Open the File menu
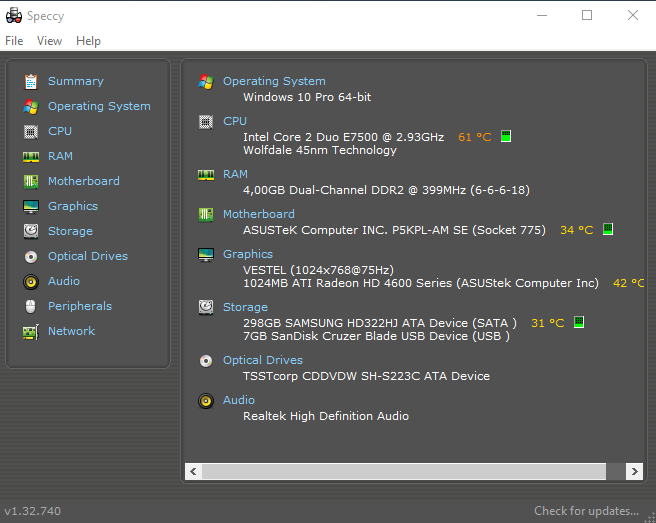This screenshot has width=656, height=523. 14,41
